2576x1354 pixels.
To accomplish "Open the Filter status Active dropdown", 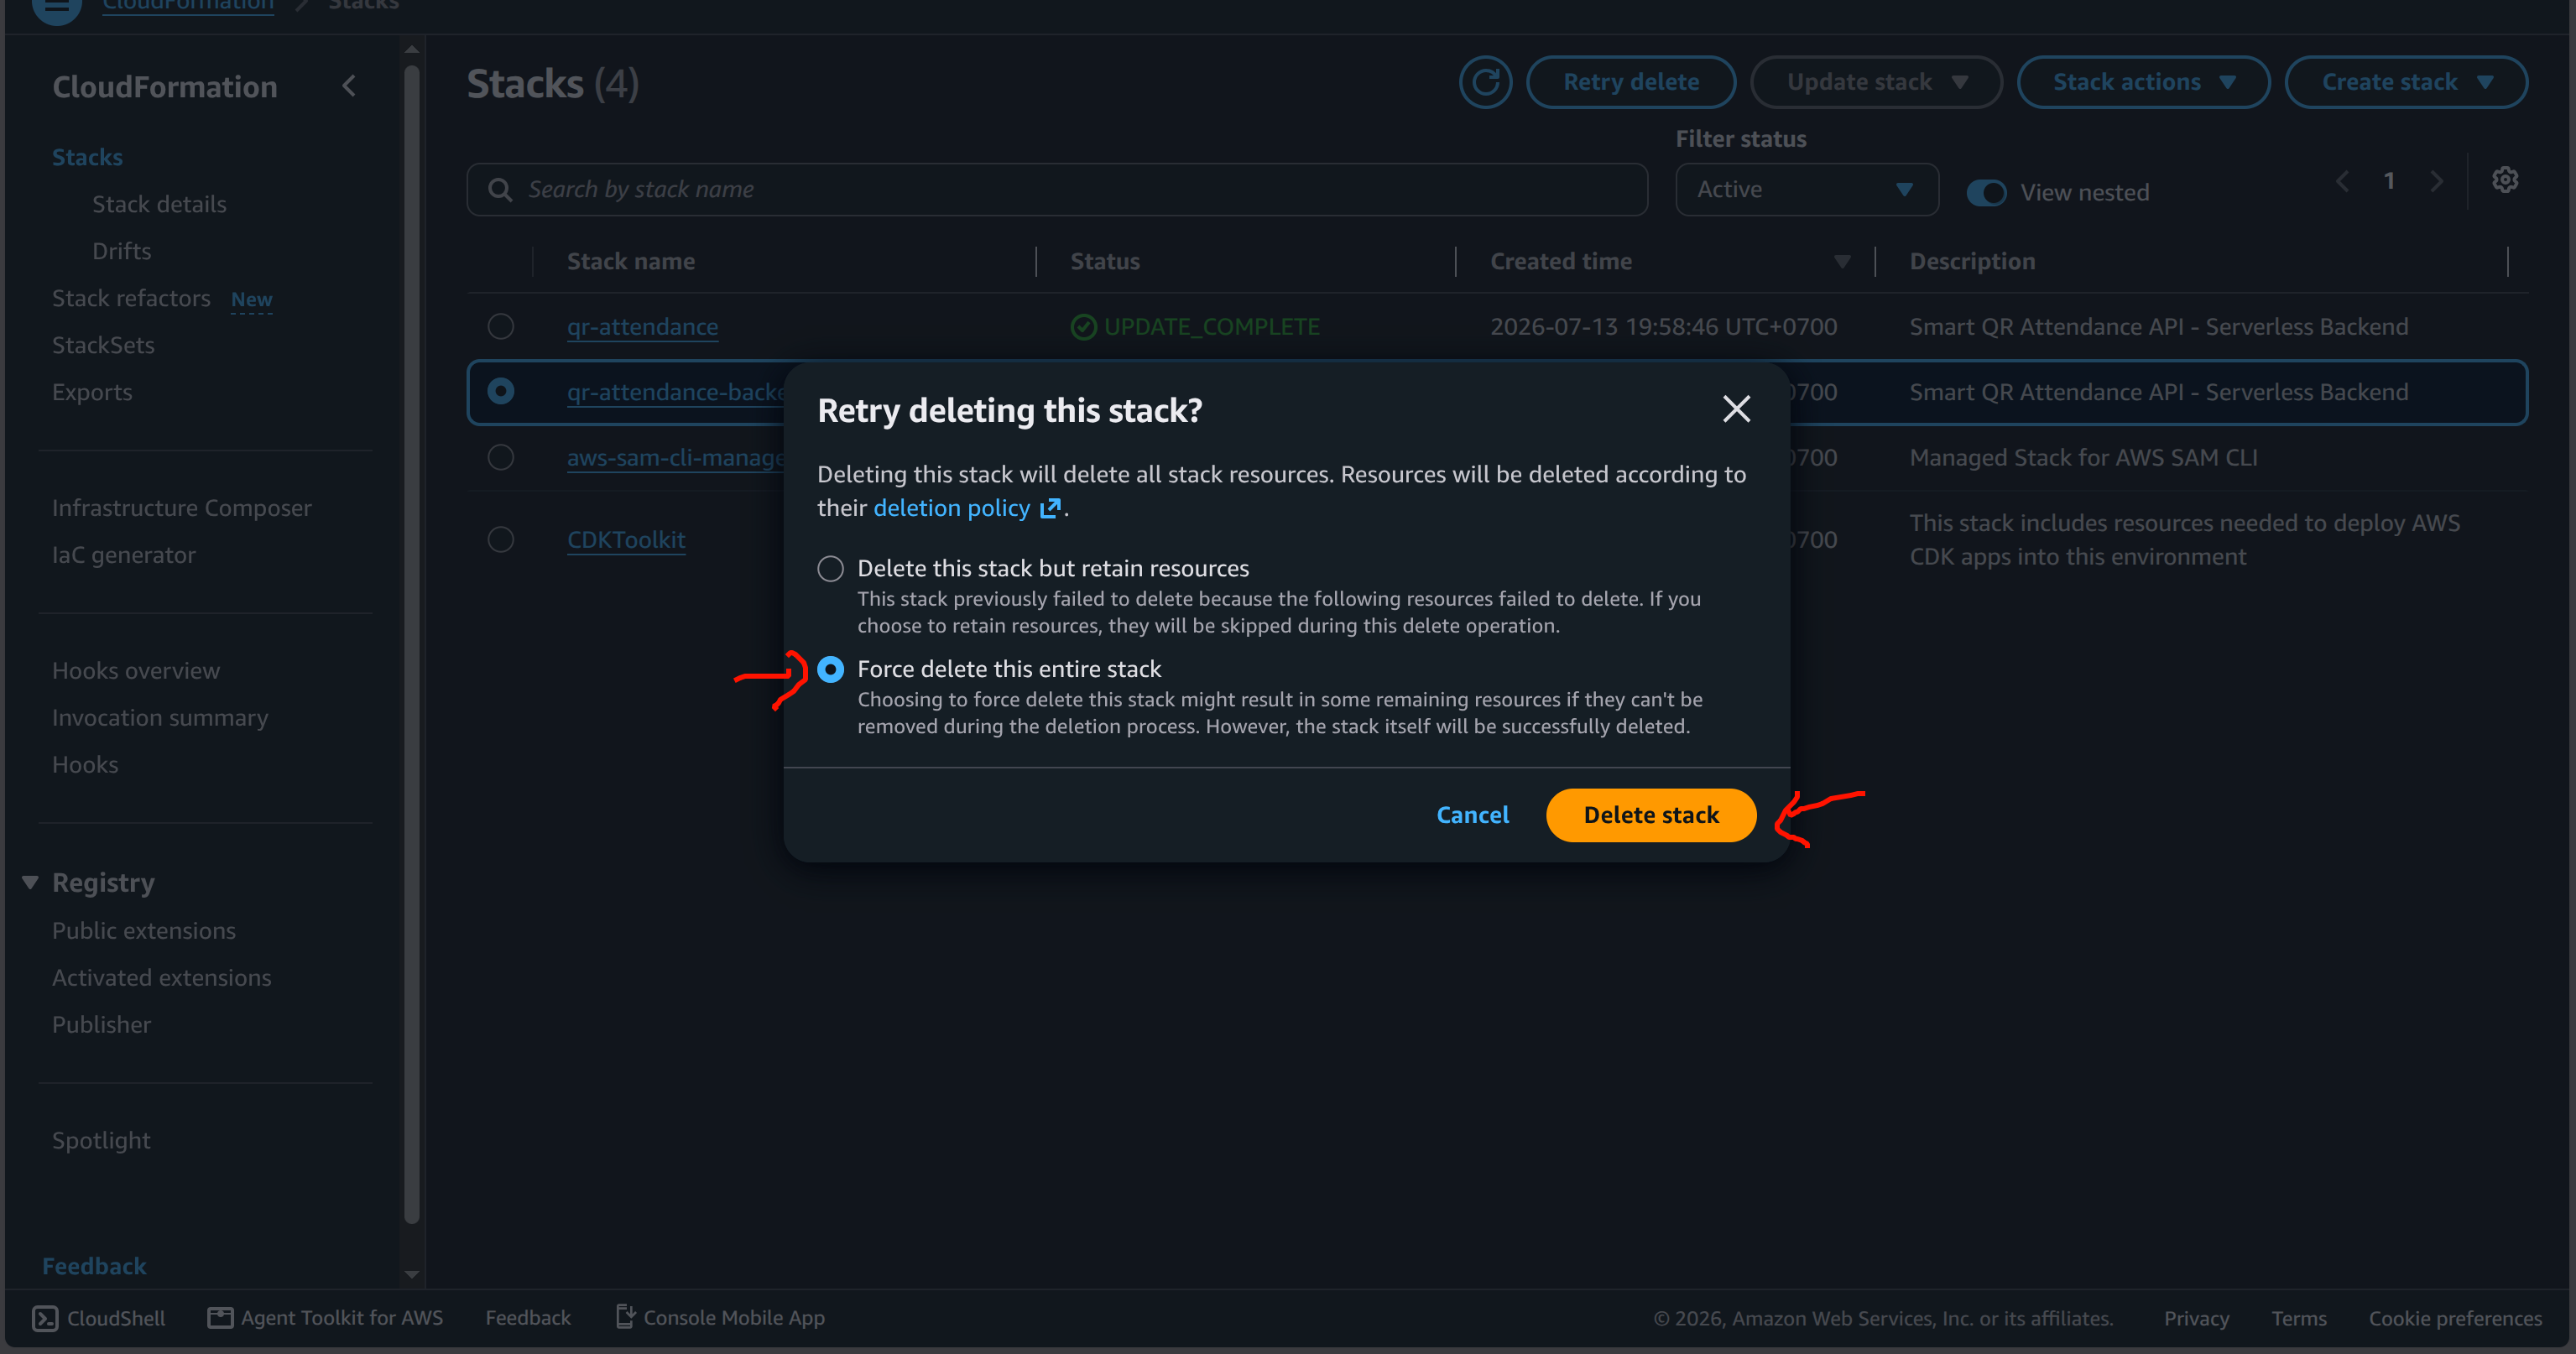I will pos(1806,190).
